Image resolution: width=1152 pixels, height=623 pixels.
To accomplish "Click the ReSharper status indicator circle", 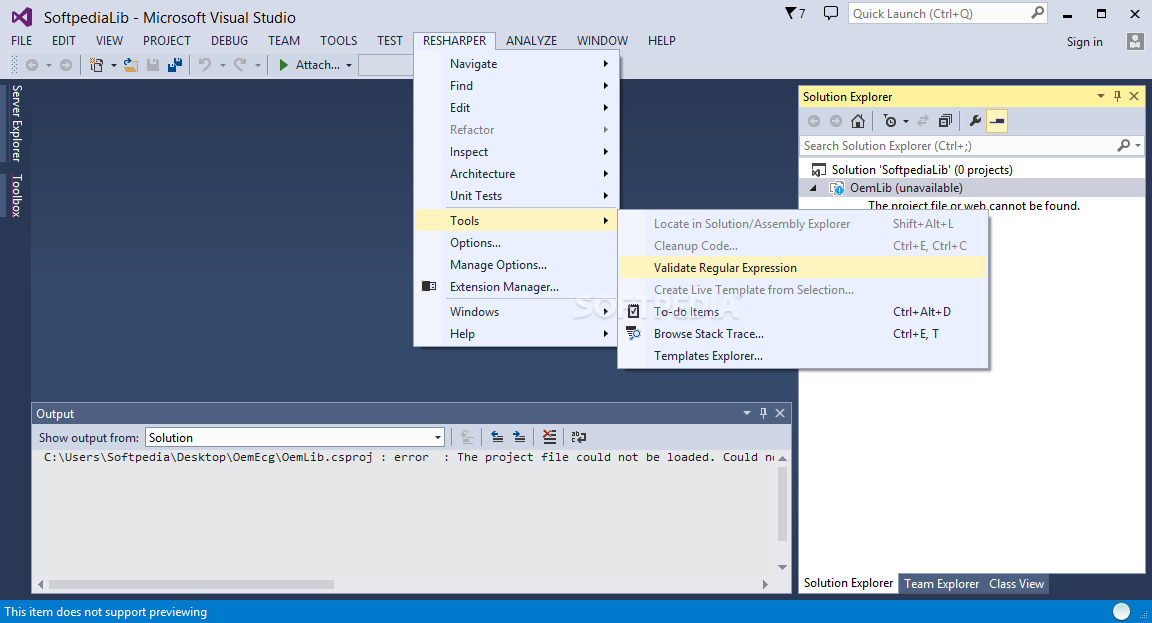I will 1121,611.
